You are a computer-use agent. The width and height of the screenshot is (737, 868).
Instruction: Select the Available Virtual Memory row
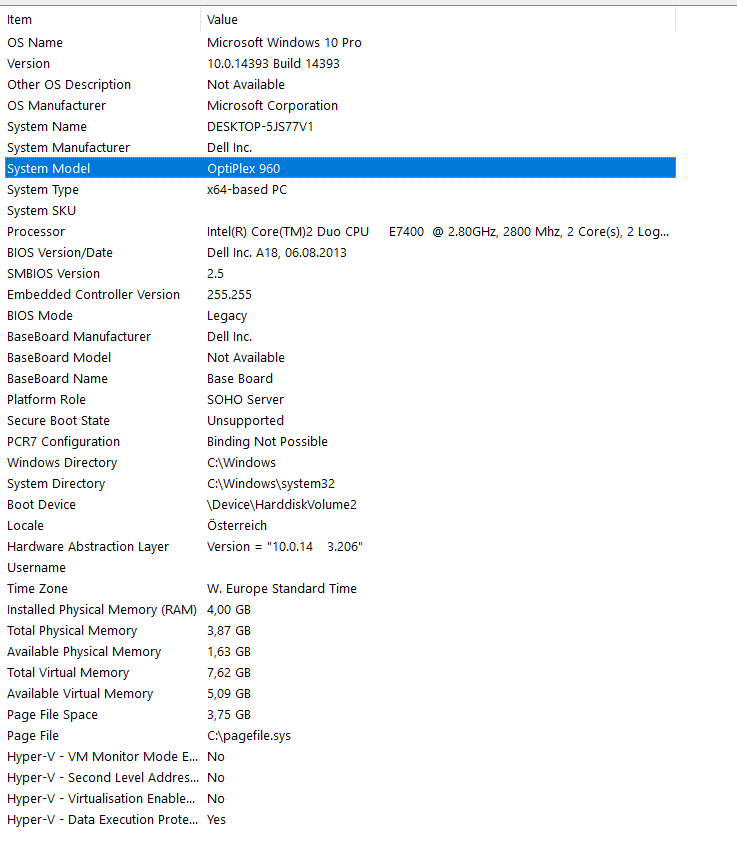(x=340, y=695)
